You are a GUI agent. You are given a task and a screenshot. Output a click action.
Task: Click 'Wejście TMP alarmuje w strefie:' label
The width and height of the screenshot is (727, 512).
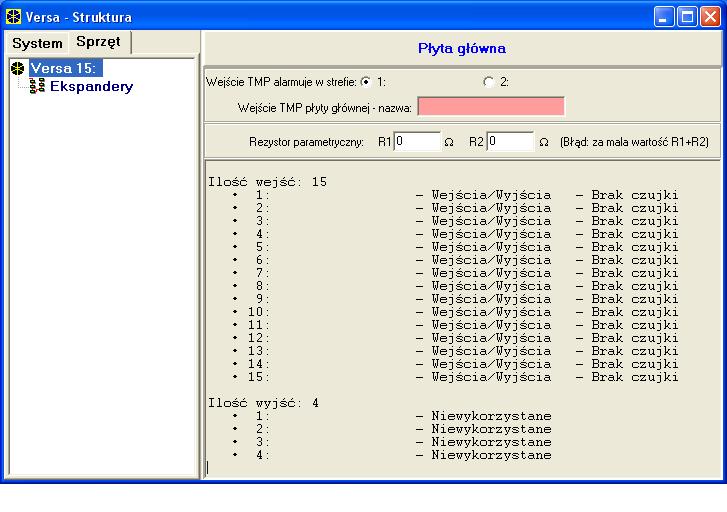[x=281, y=82]
